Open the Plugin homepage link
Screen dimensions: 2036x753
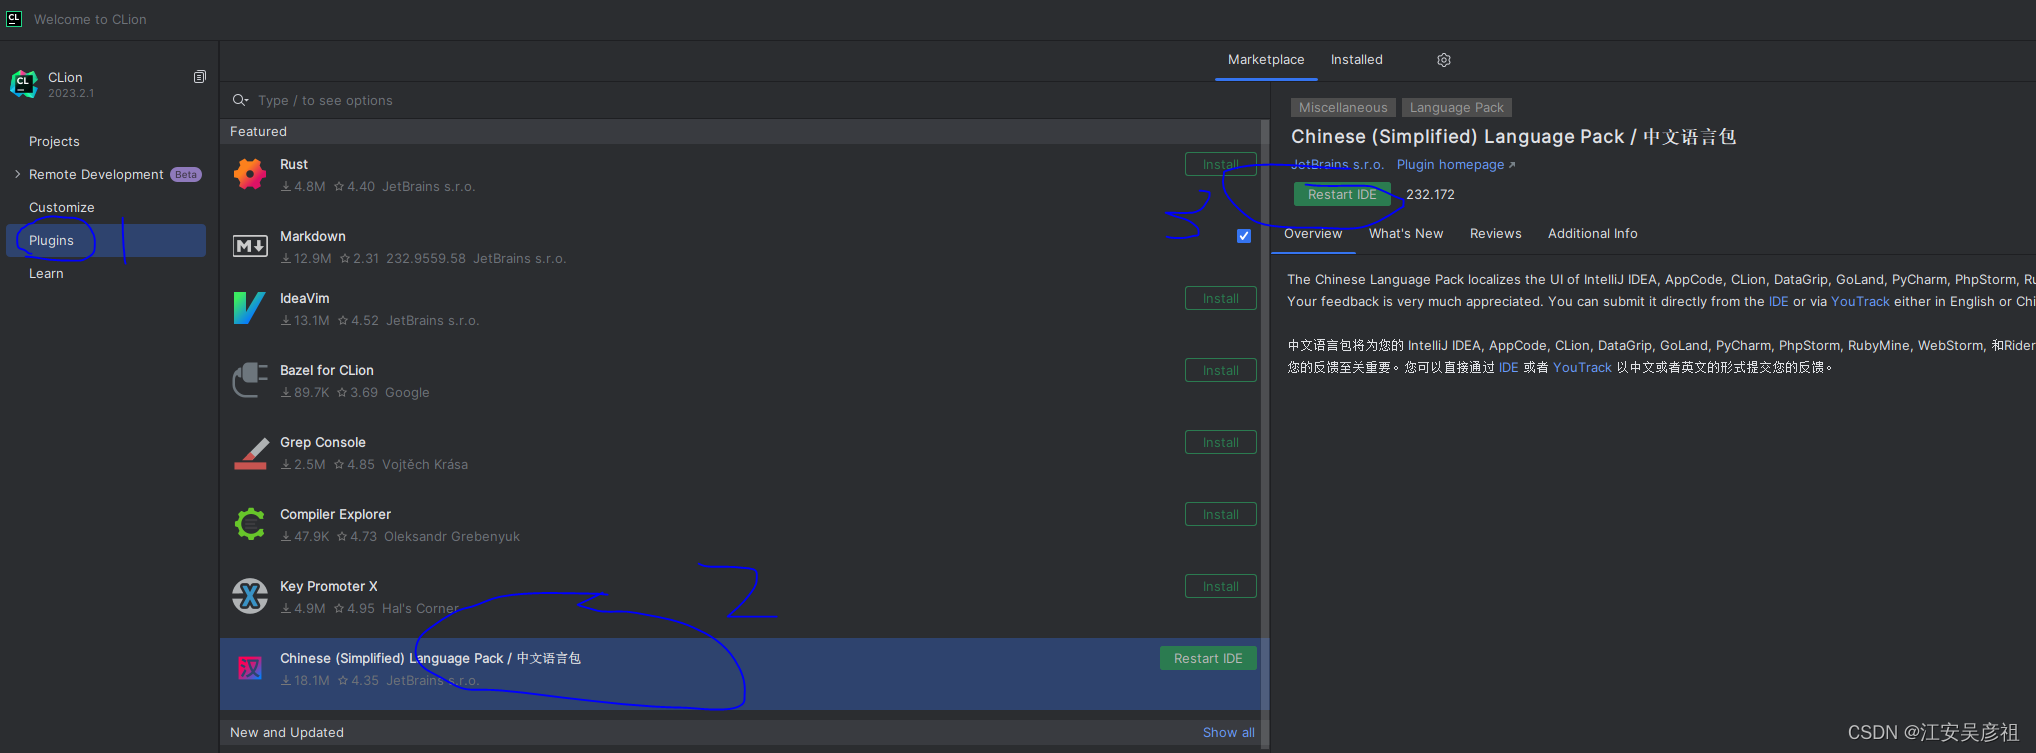pos(1456,164)
